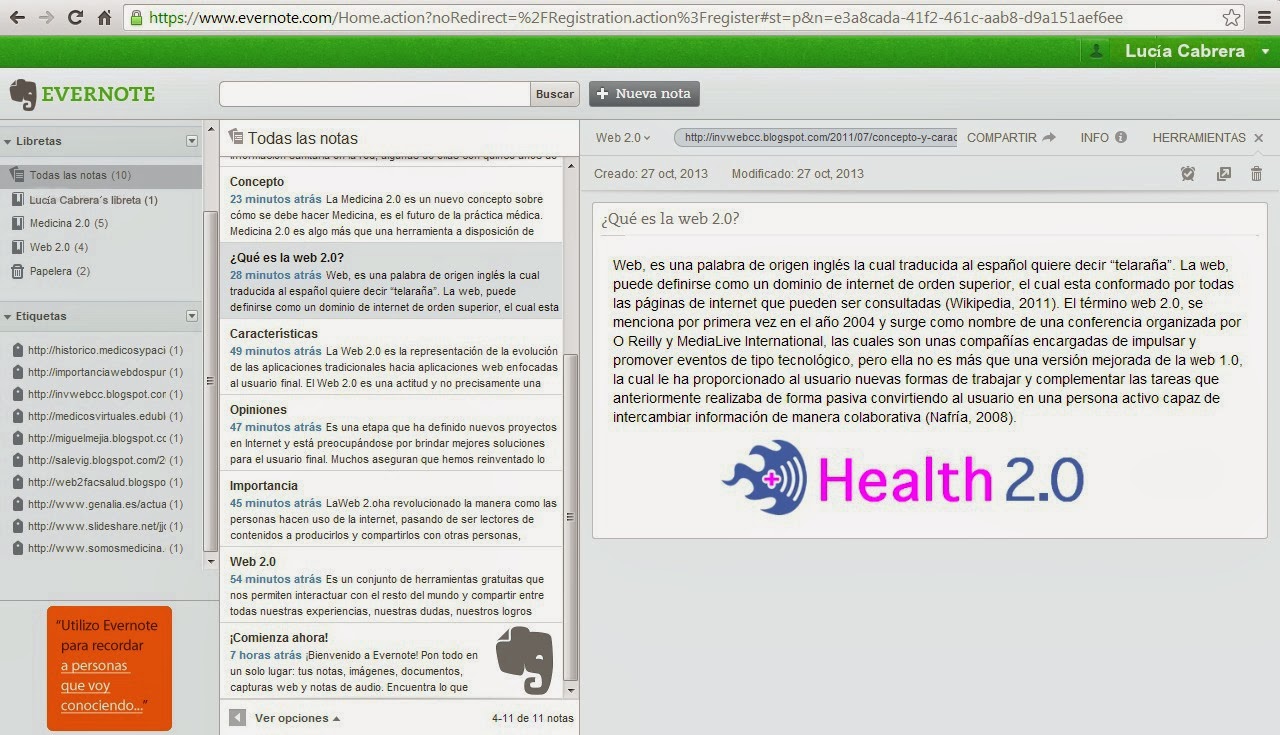Open the Etiquetas options dropdown

[x=192, y=316]
